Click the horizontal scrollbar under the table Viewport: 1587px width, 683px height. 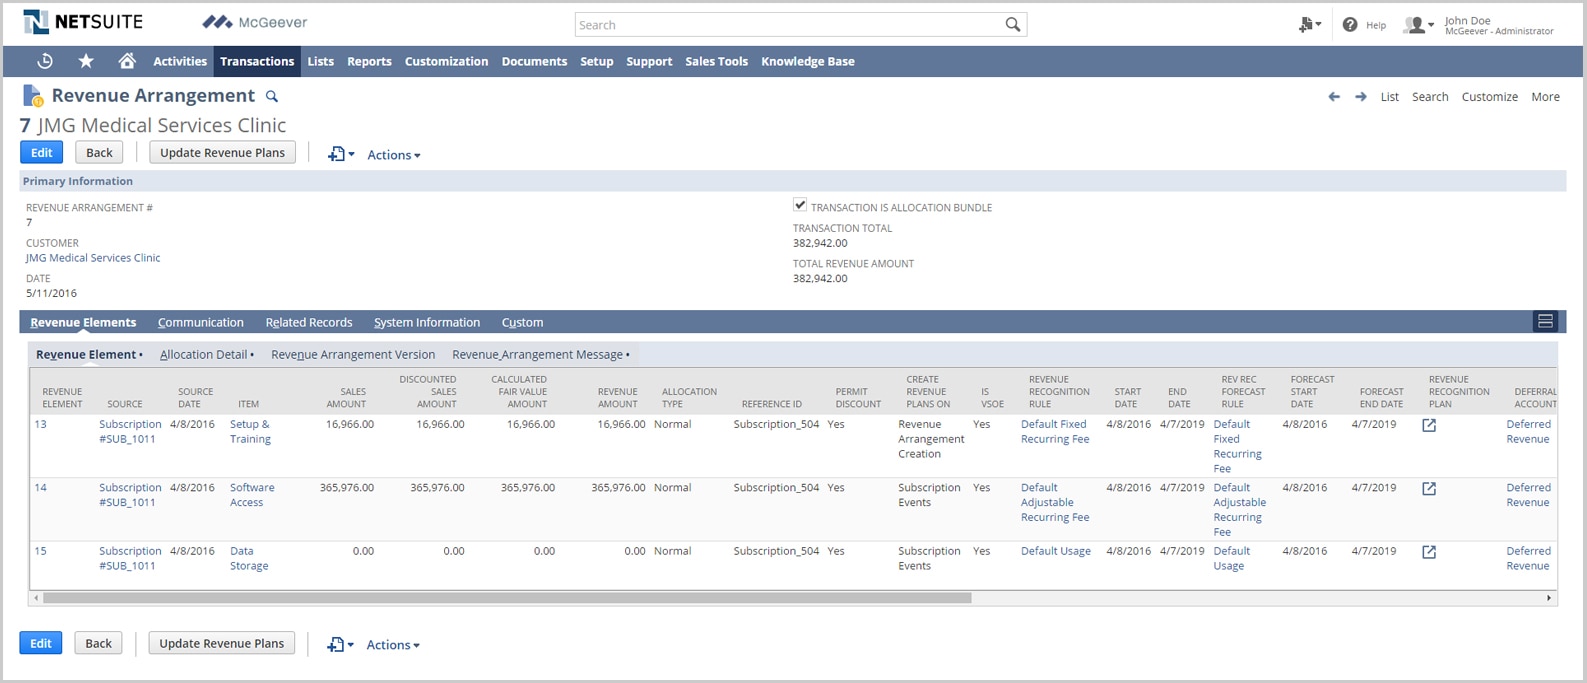[x=507, y=598]
